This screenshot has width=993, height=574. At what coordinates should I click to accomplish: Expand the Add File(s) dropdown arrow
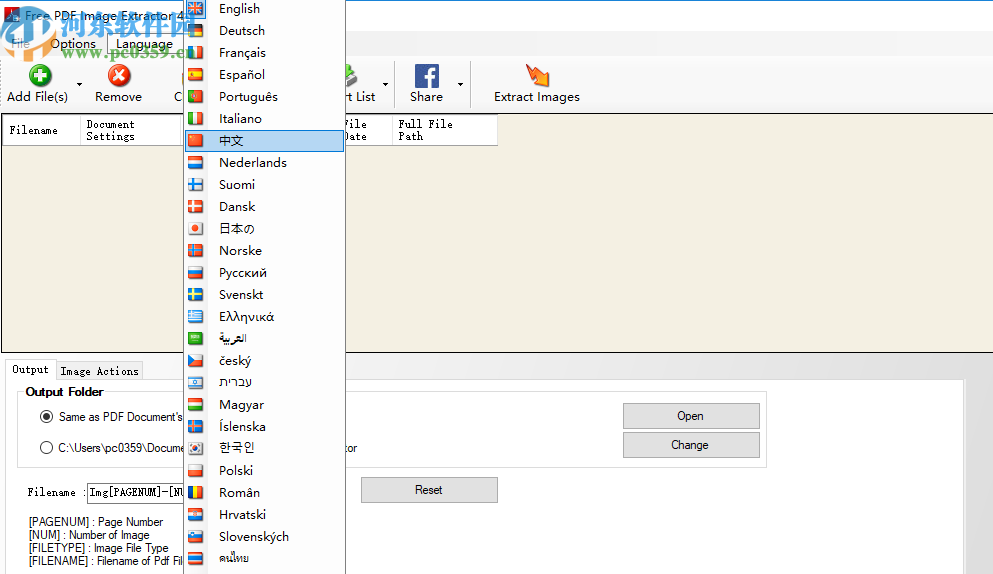[x=79, y=84]
